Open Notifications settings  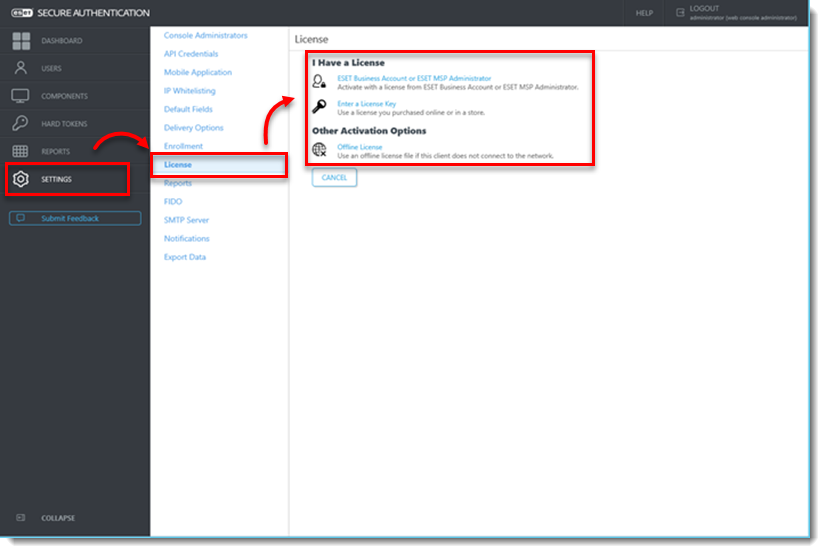point(186,238)
